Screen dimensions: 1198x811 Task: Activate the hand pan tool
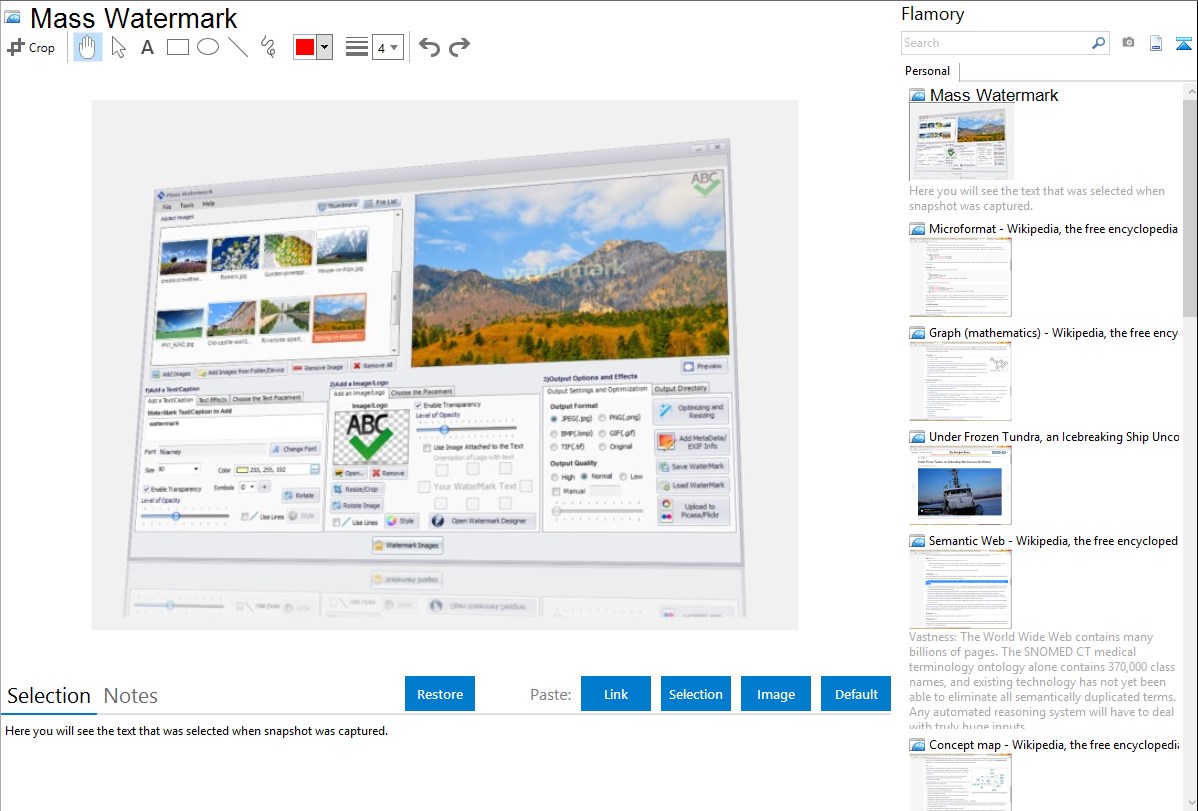click(x=87, y=47)
